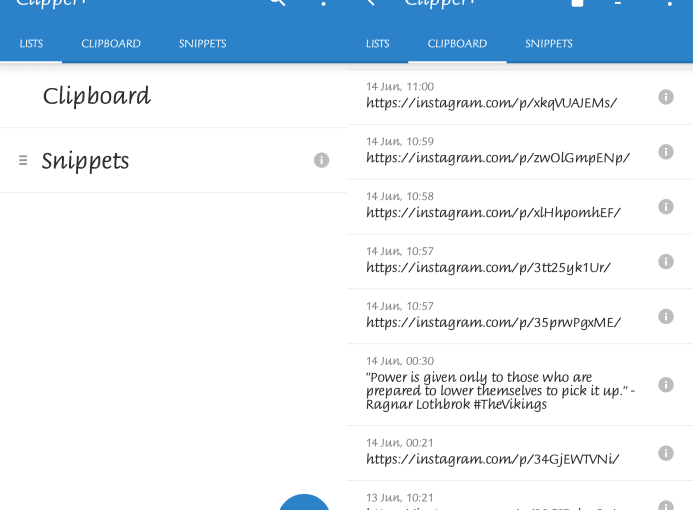Click the "14 Jun, 00:21" timestamp

(400, 443)
